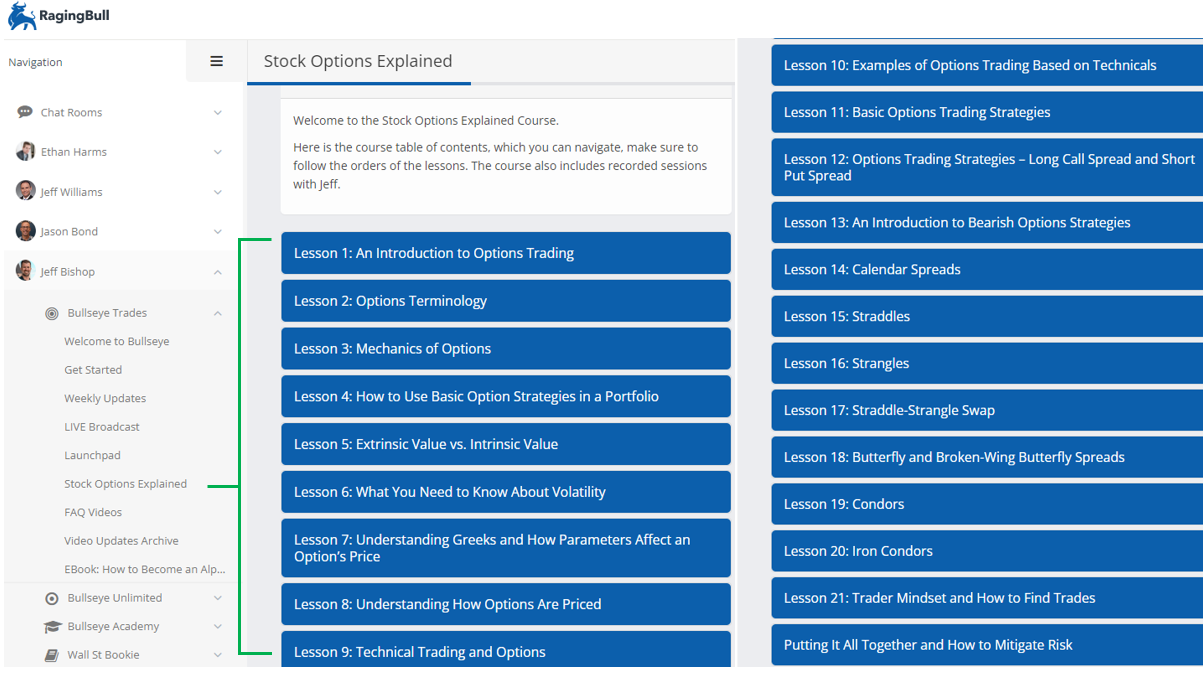This screenshot has width=1203, height=679.
Task: Select the Stock Options Explained header tab
Action: pos(358,62)
